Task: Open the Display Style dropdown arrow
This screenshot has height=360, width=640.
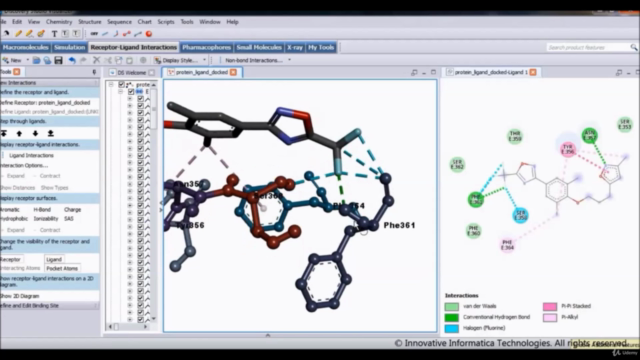Action: [x=204, y=60]
